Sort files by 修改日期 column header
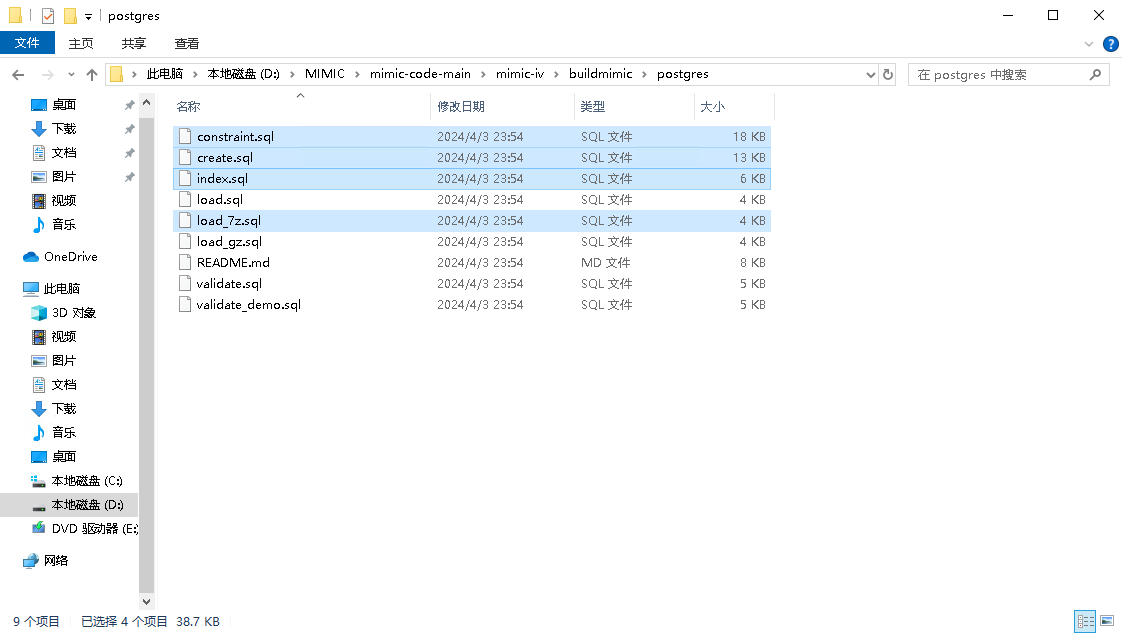The image size is (1122, 634). (x=461, y=106)
